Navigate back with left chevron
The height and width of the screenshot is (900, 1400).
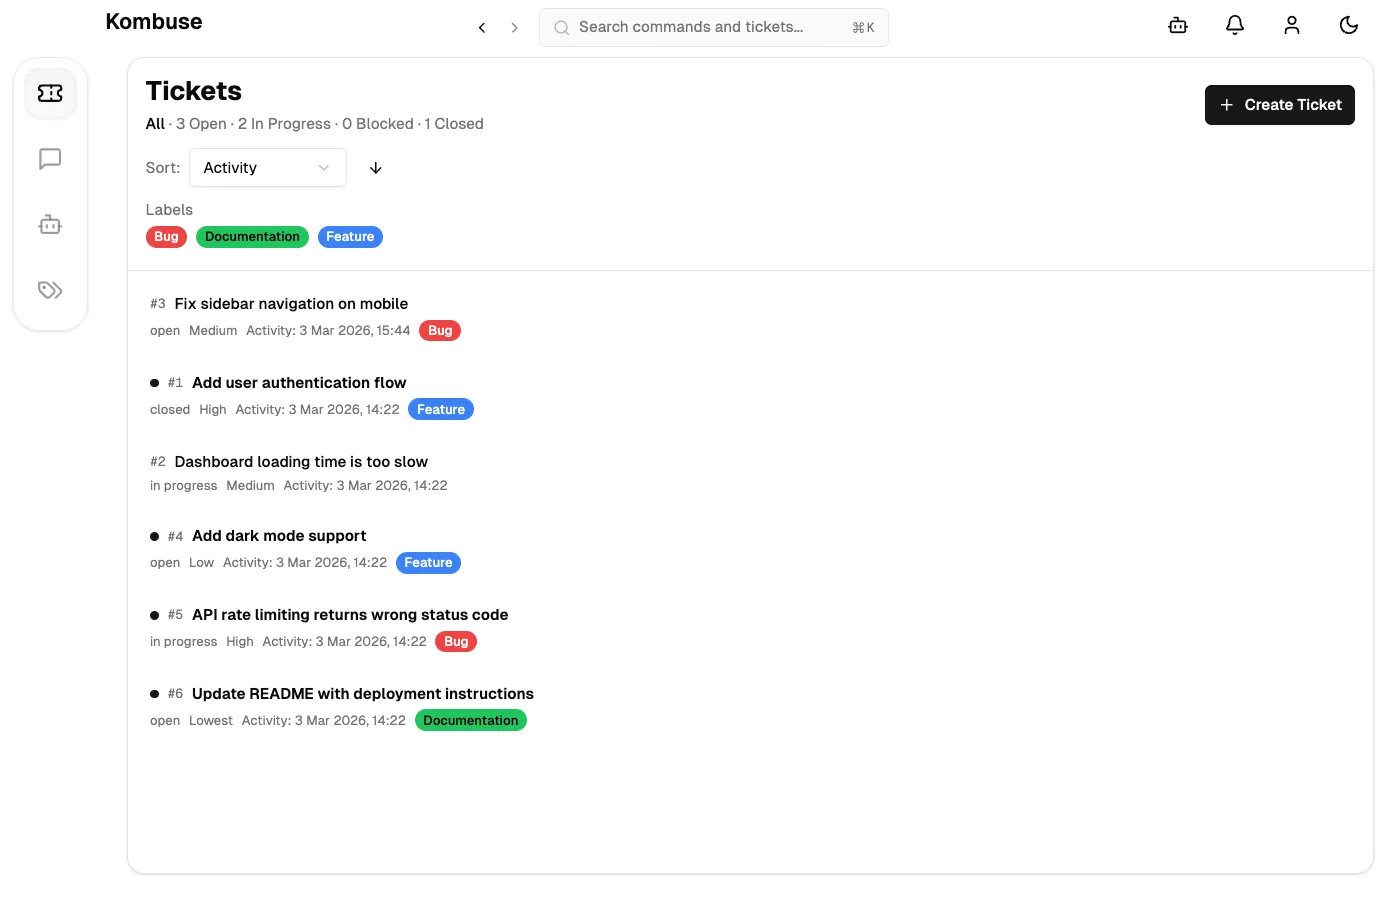482,28
